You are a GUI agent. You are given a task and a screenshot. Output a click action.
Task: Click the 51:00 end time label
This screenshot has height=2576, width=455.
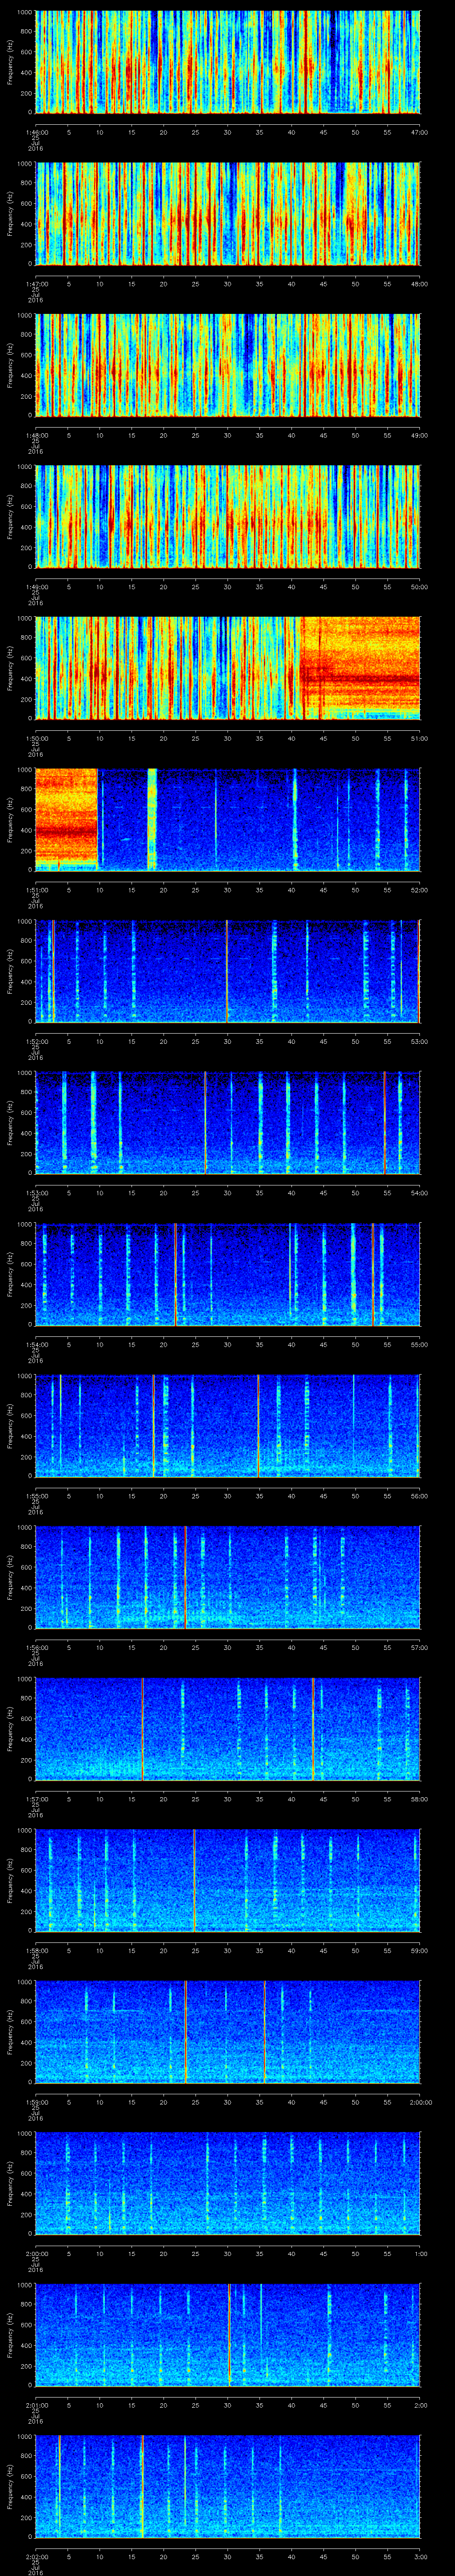click(420, 738)
